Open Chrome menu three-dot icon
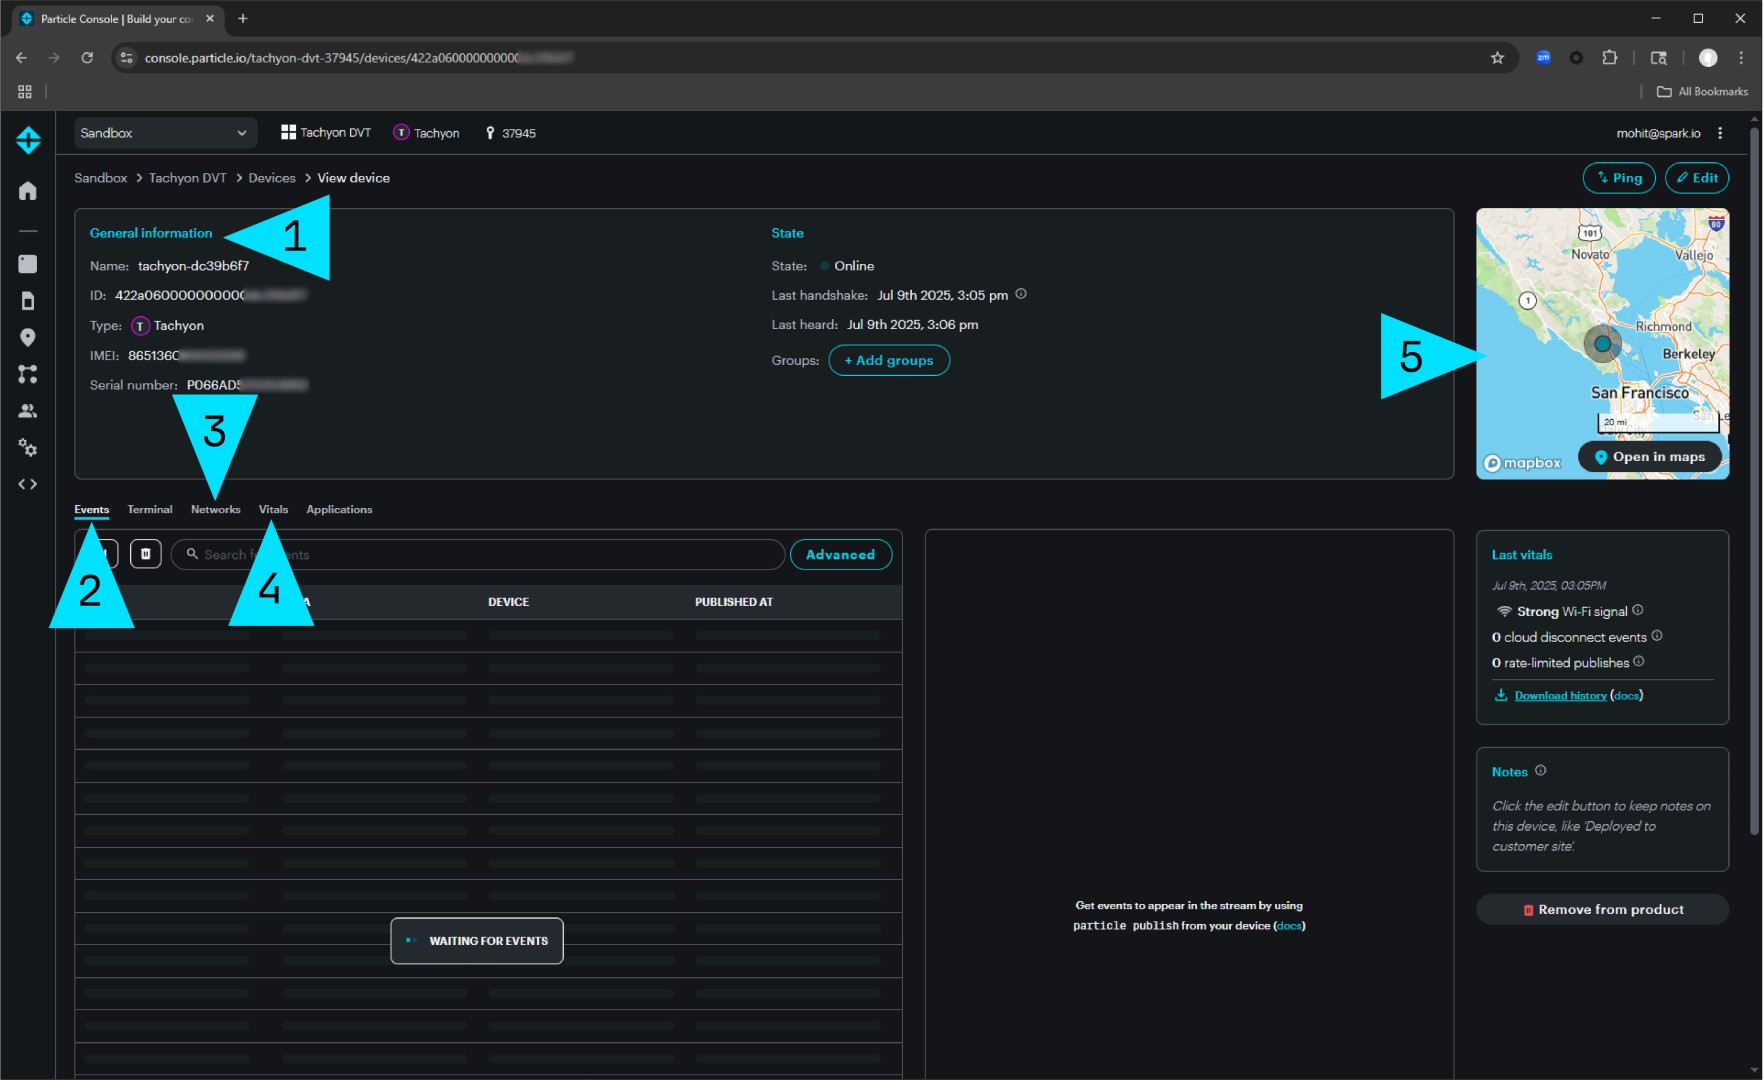The image size is (1763, 1080). click(x=1741, y=58)
